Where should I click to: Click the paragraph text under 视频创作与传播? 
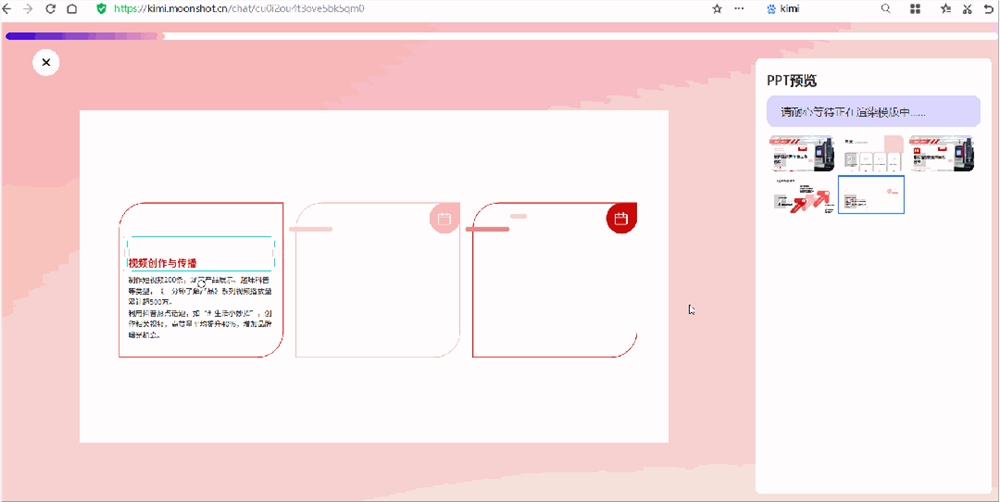(199, 307)
